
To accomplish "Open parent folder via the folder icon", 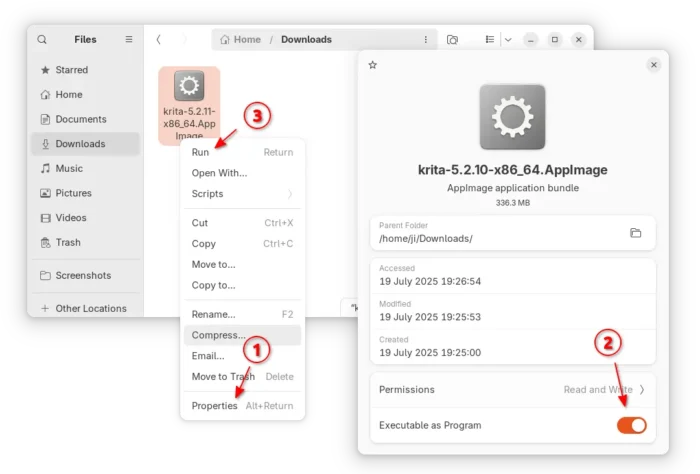I will (635, 233).
